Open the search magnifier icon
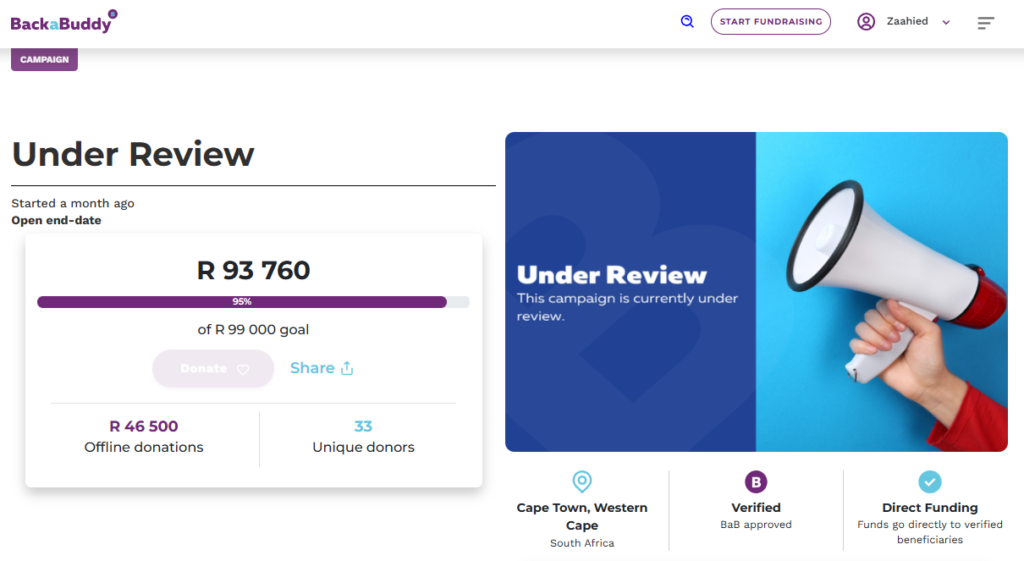The image size is (1024, 561). pyautogui.click(x=687, y=21)
